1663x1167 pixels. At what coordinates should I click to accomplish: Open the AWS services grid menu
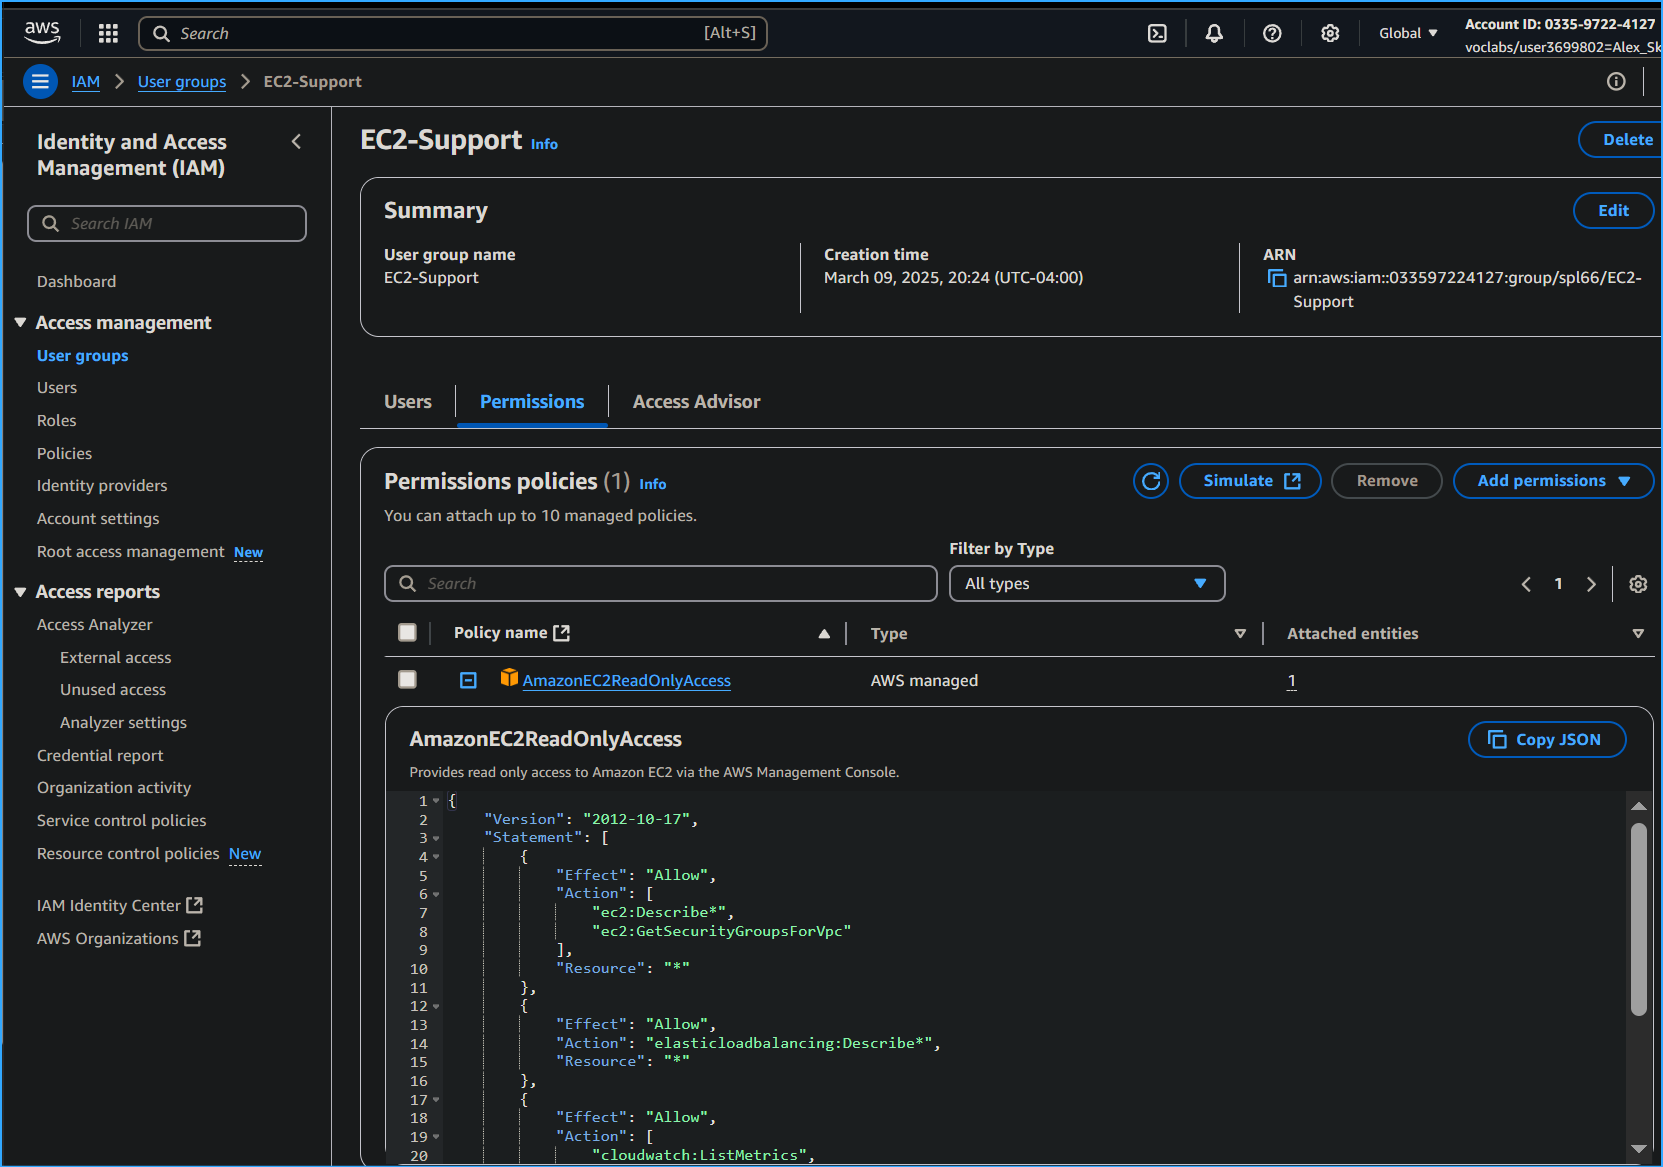click(107, 33)
